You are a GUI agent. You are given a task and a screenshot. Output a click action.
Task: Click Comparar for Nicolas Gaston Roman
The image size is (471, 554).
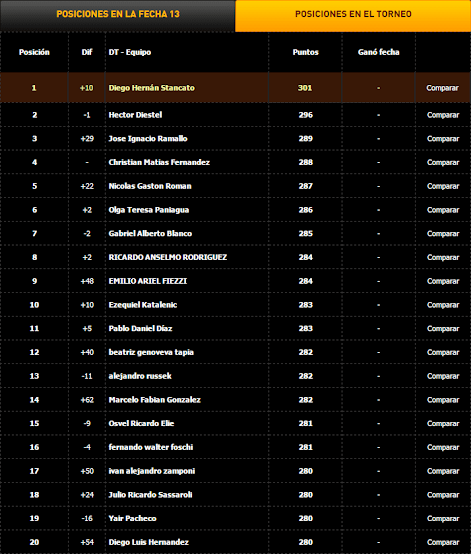(443, 186)
